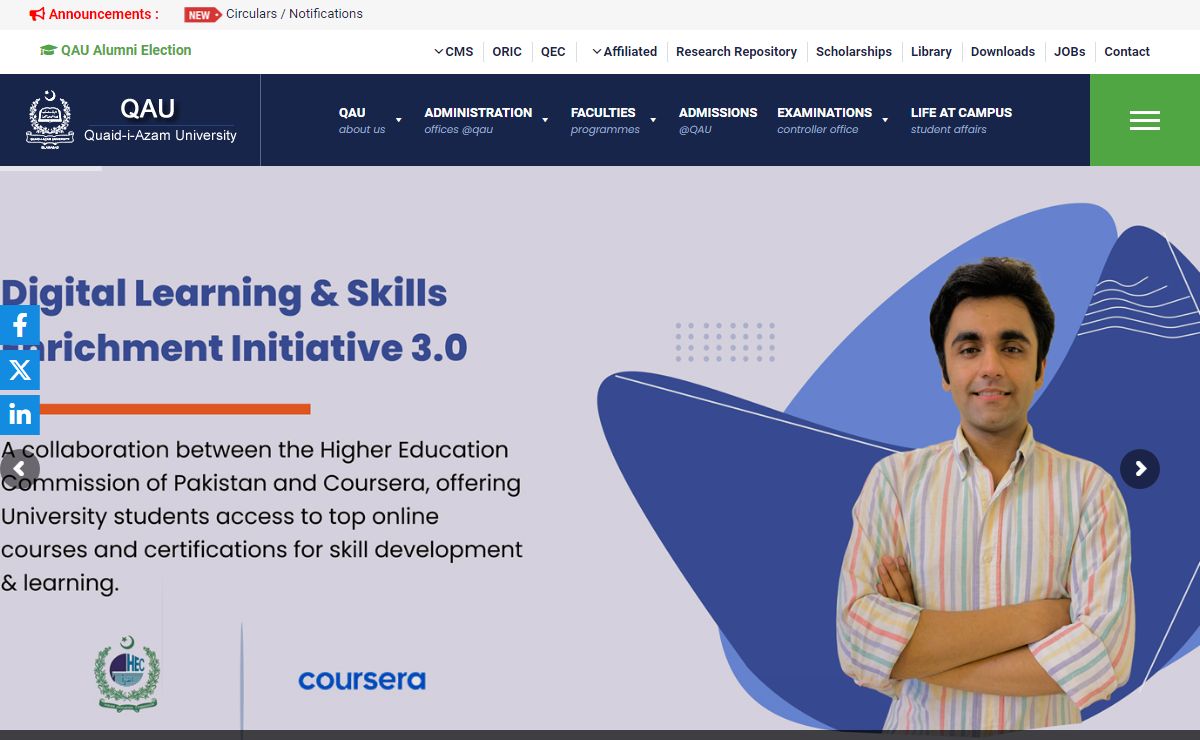Click the QAU university crest logo
Screen dimensions: 1200x740
49,120
